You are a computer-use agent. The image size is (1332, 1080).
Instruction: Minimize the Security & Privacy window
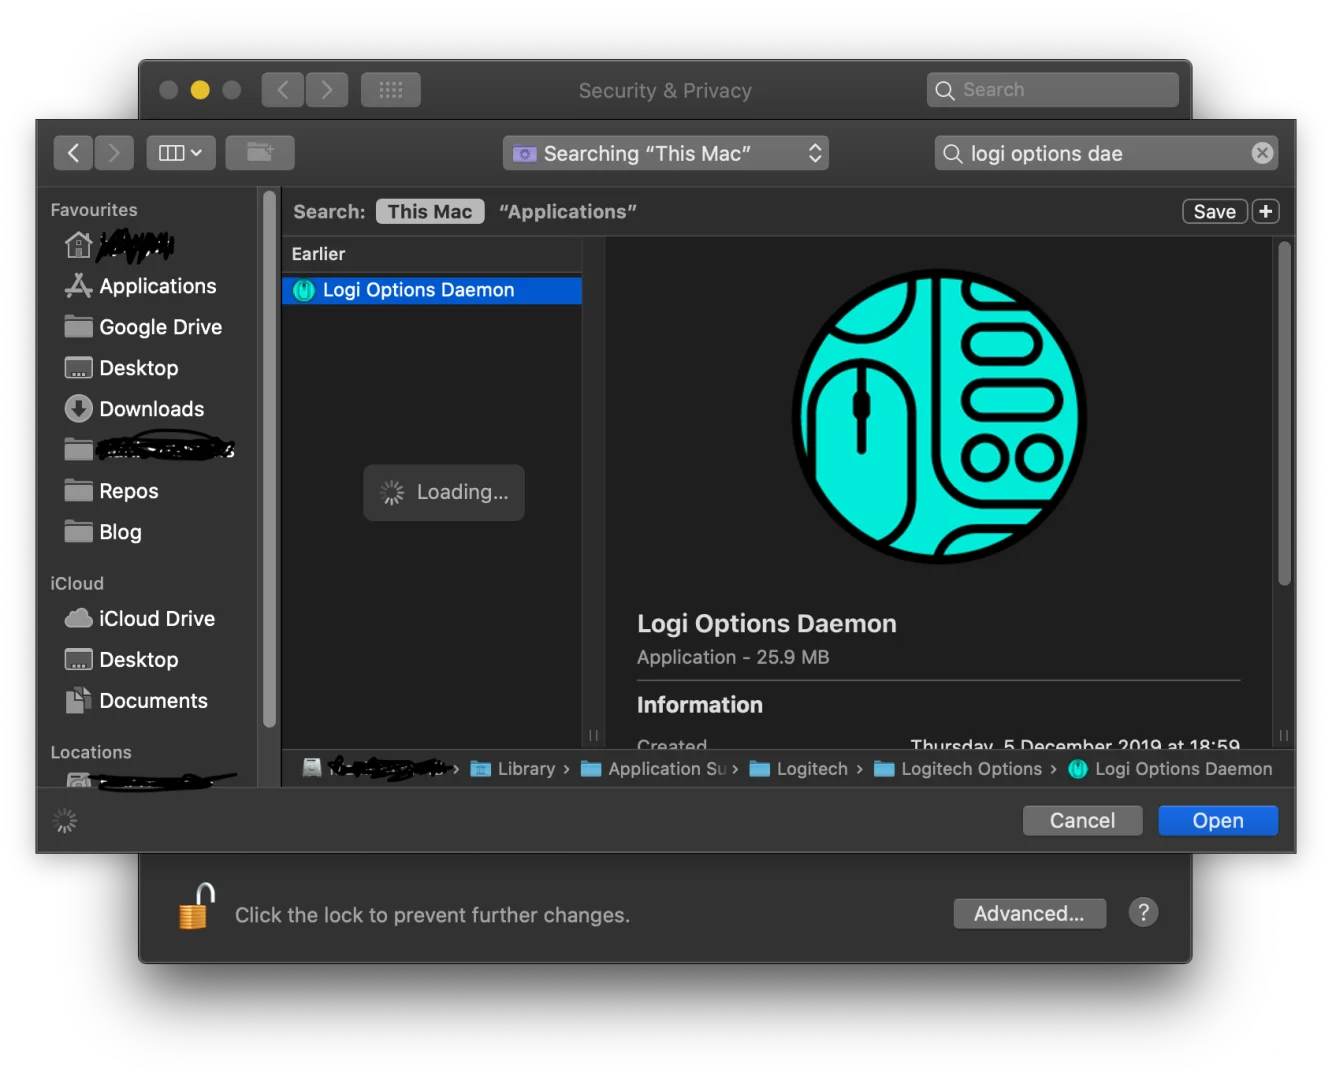[x=200, y=90]
